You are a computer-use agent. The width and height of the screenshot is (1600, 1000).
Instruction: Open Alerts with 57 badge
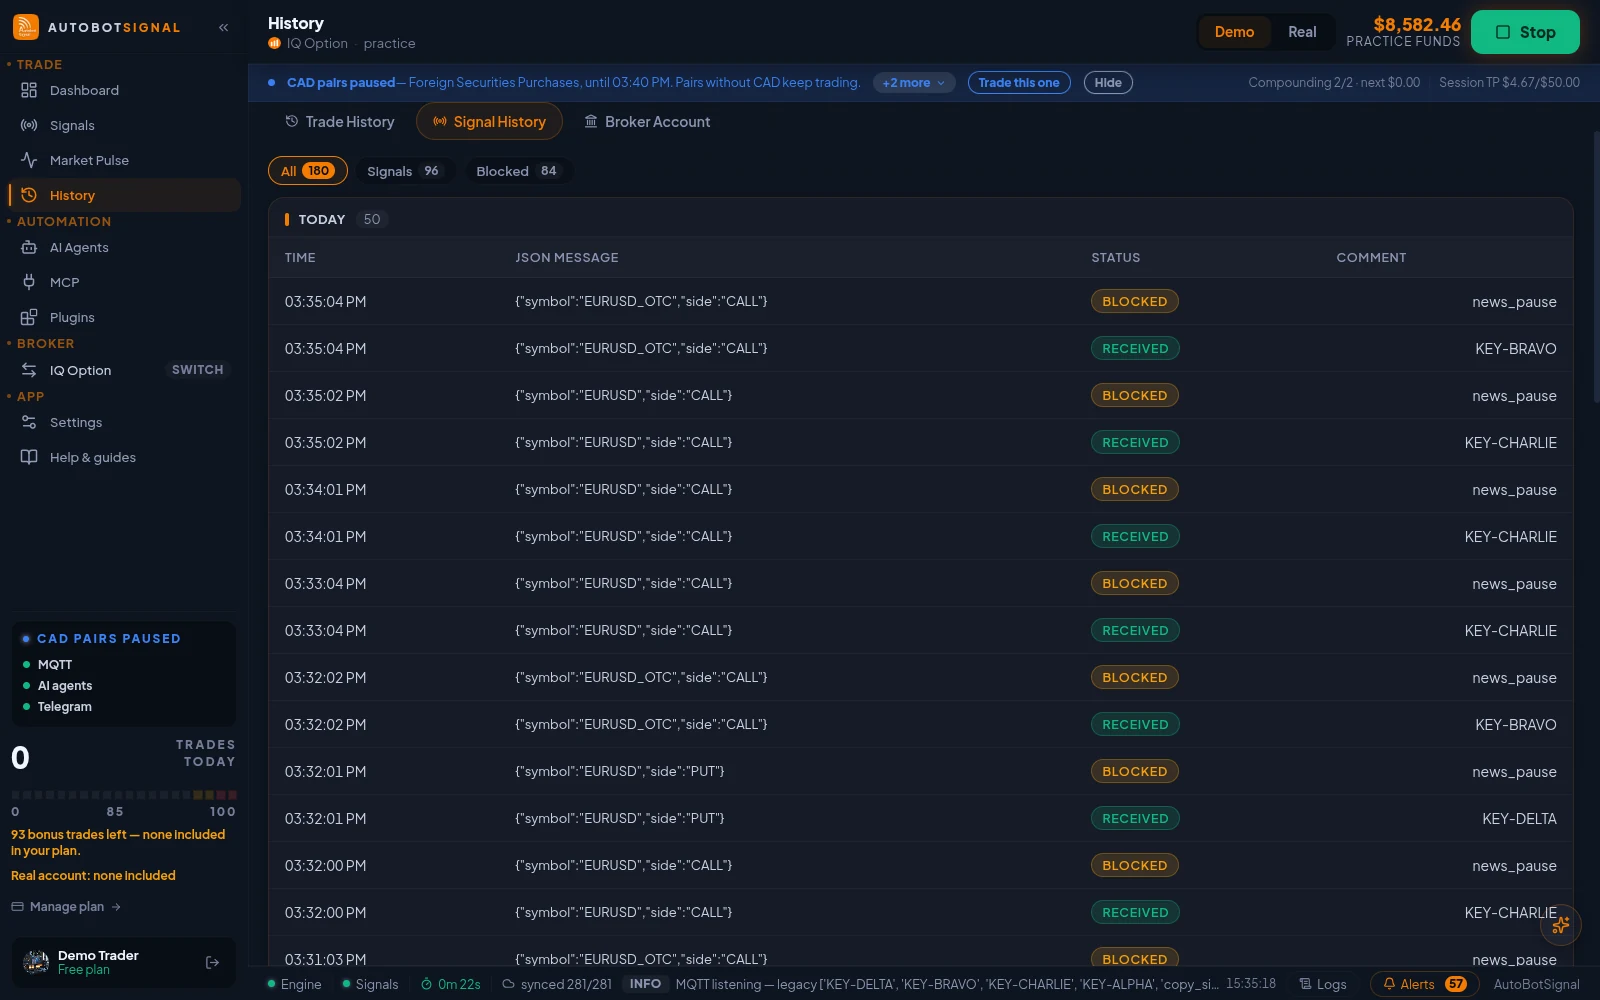[x=1425, y=984]
